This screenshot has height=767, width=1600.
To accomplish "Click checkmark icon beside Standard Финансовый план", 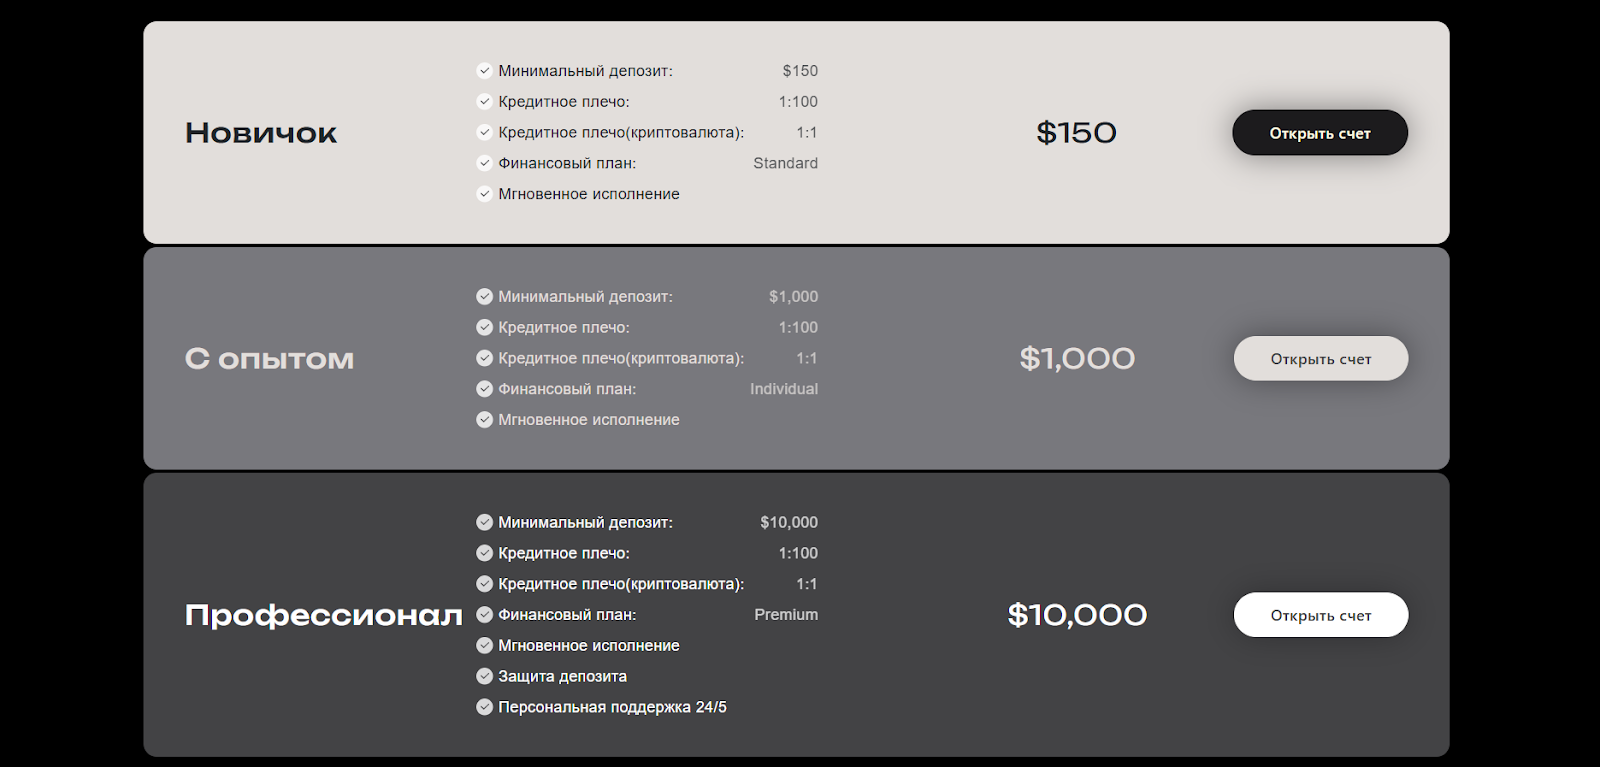I will 484,163.
